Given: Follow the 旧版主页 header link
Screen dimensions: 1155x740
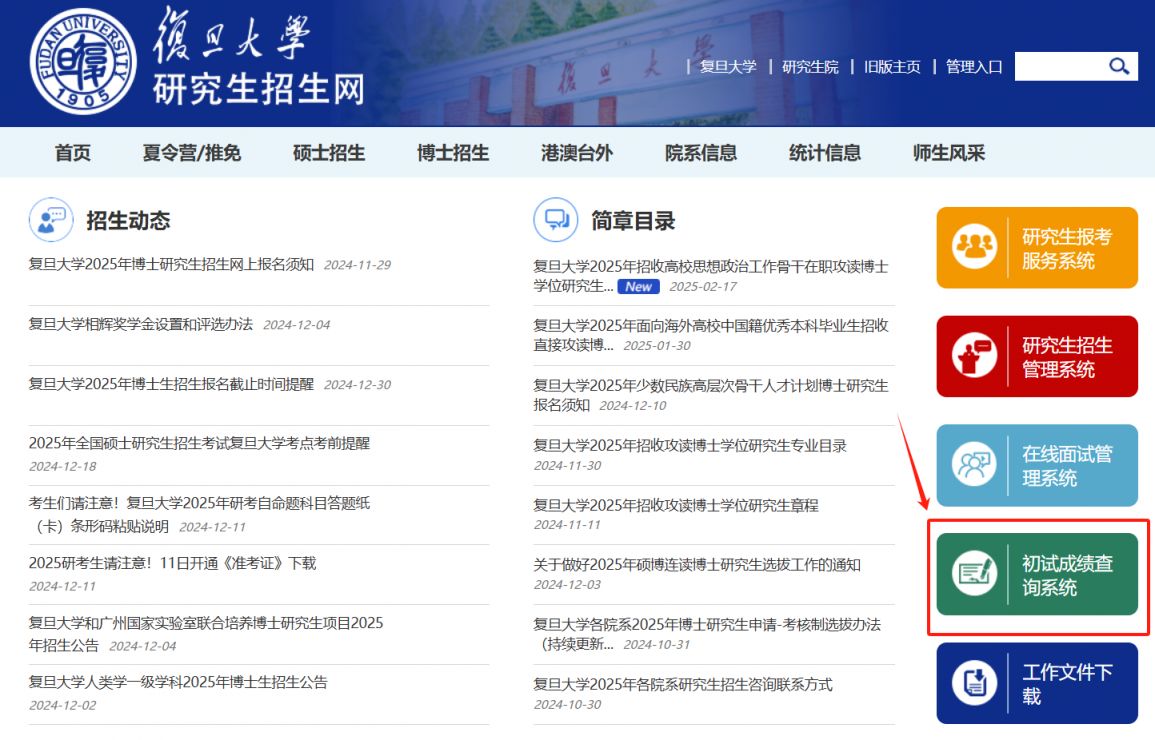Looking at the screenshot, I should pyautogui.click(x=892, y=67).
